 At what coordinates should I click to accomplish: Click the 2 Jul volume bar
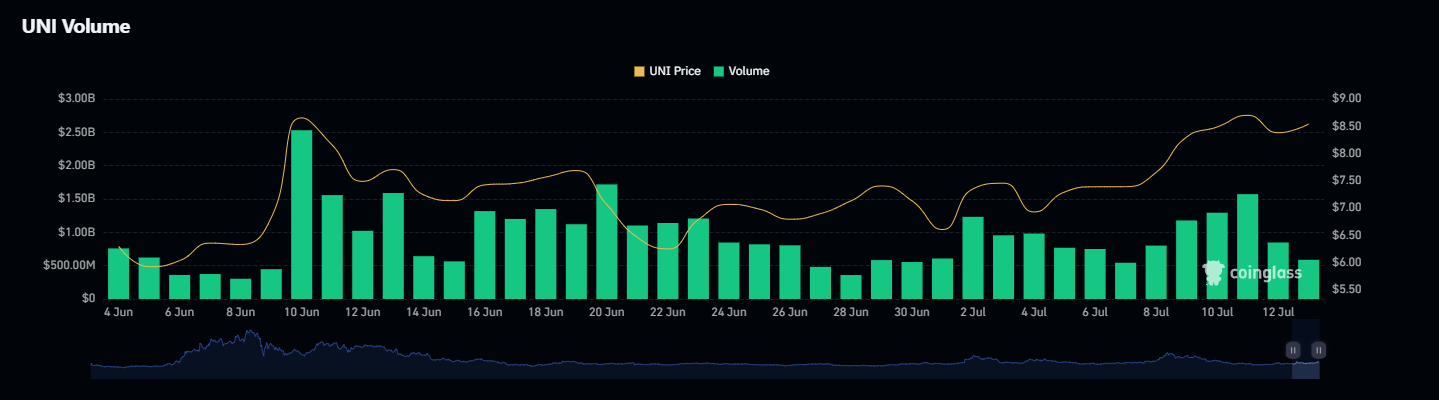[x=973, y=257]
